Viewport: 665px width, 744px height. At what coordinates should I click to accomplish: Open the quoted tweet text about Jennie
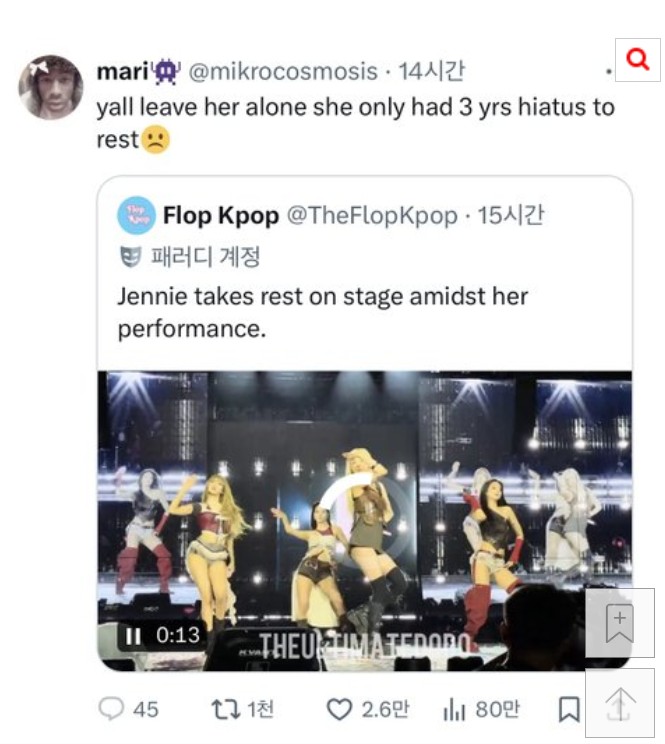pos(323,312)
